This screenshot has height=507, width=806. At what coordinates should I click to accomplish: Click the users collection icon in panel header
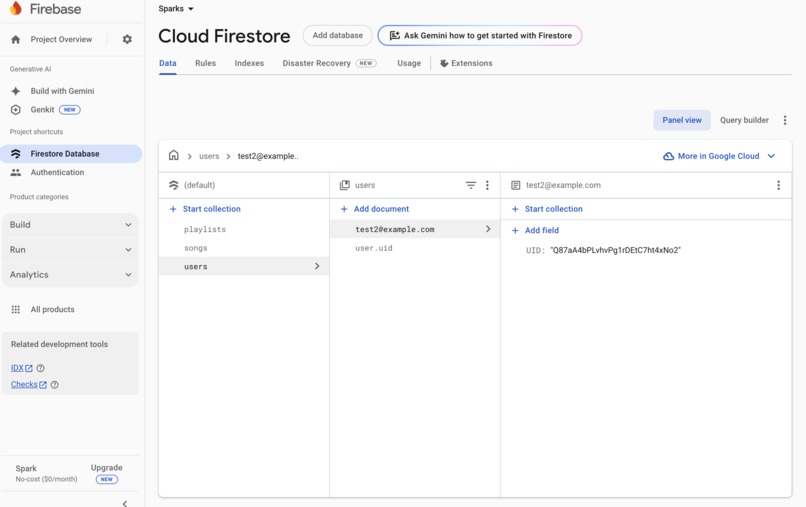(x=345, y=185)
